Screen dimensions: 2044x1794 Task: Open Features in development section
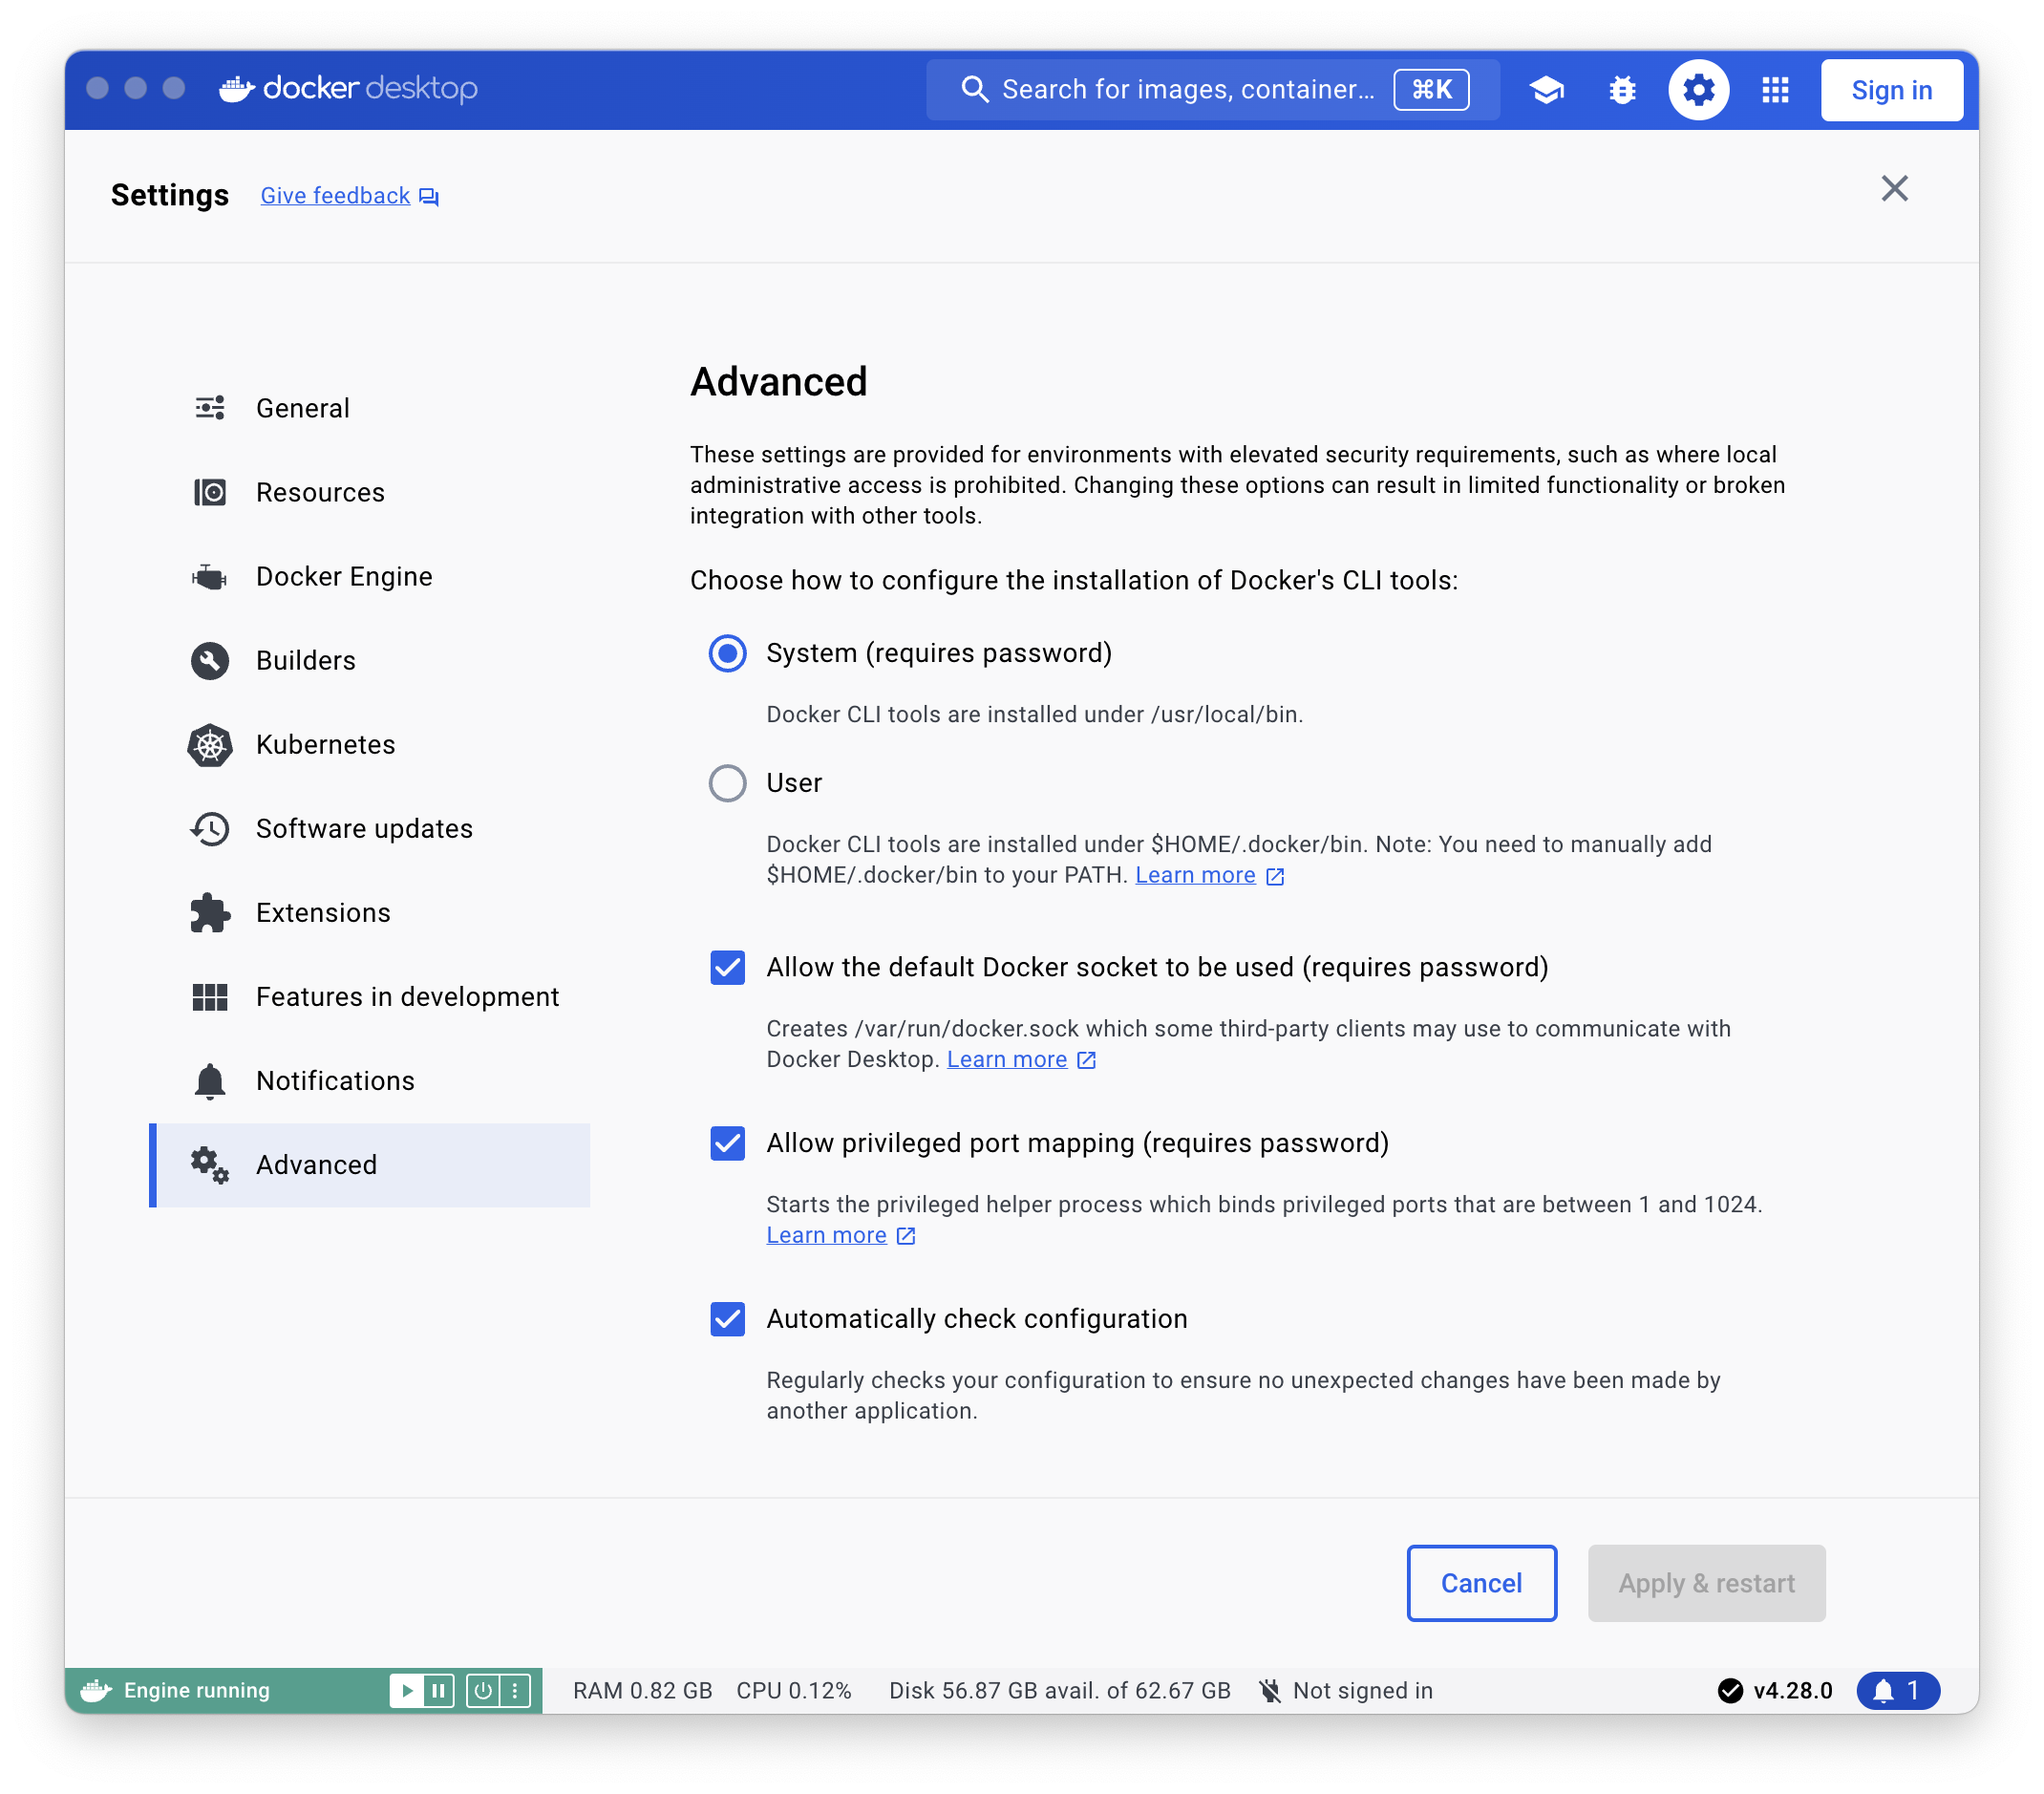[x=370, y=996]
